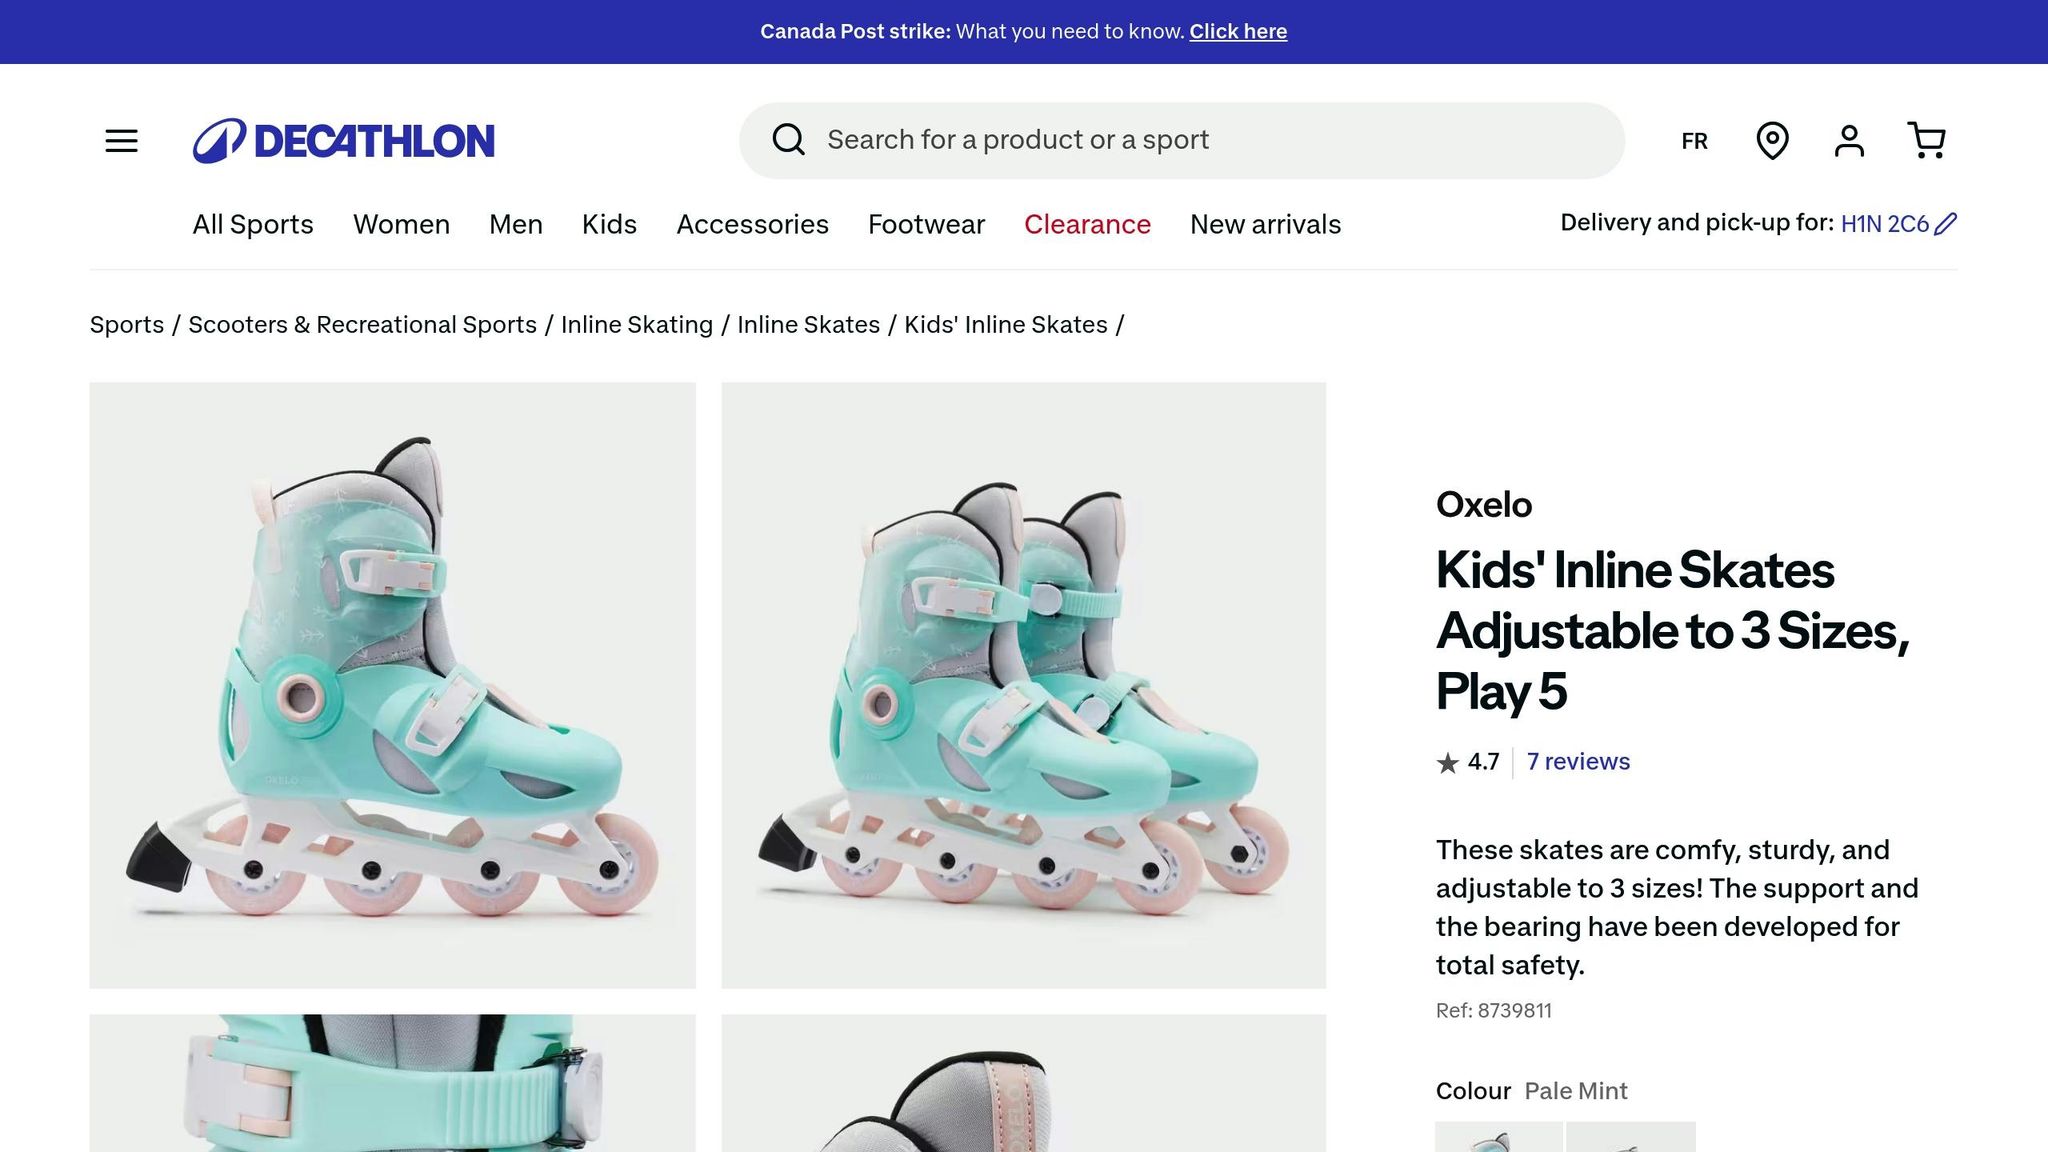The image size is (2048, 1152).
Task: Open the pair of skates product photo
Action: coord(1023,685)
